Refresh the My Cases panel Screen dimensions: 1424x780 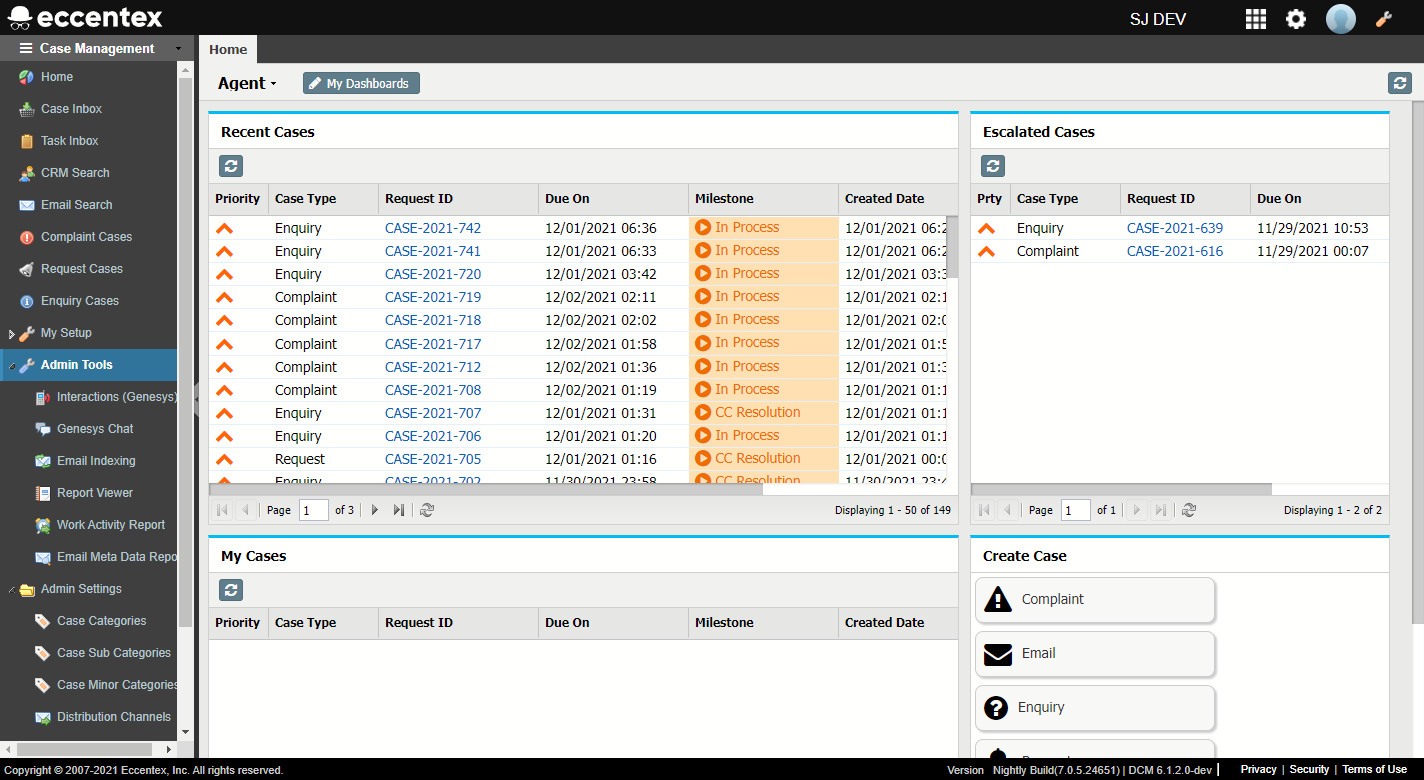[x=231, y=590]
